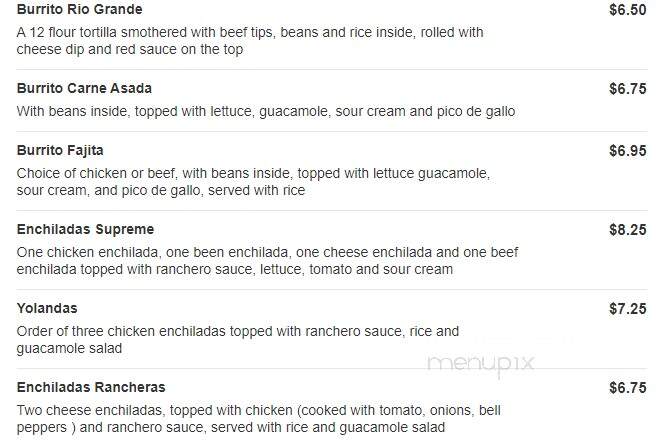The height and width of the screenshot is (446, 660).
Task: Click the Burrito Fajita description text
Action: pos(253,182)
